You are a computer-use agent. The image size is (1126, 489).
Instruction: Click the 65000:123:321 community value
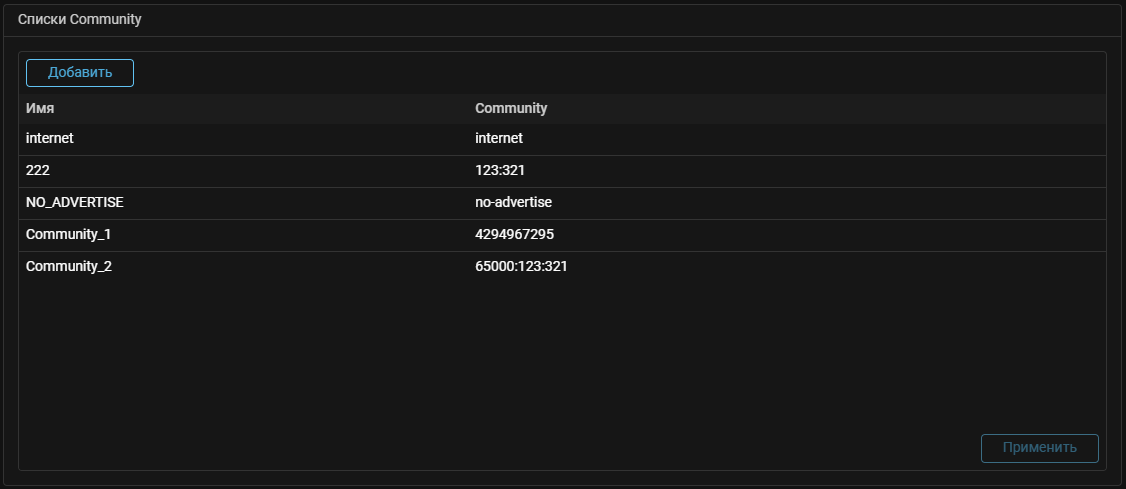coord(522,267)
